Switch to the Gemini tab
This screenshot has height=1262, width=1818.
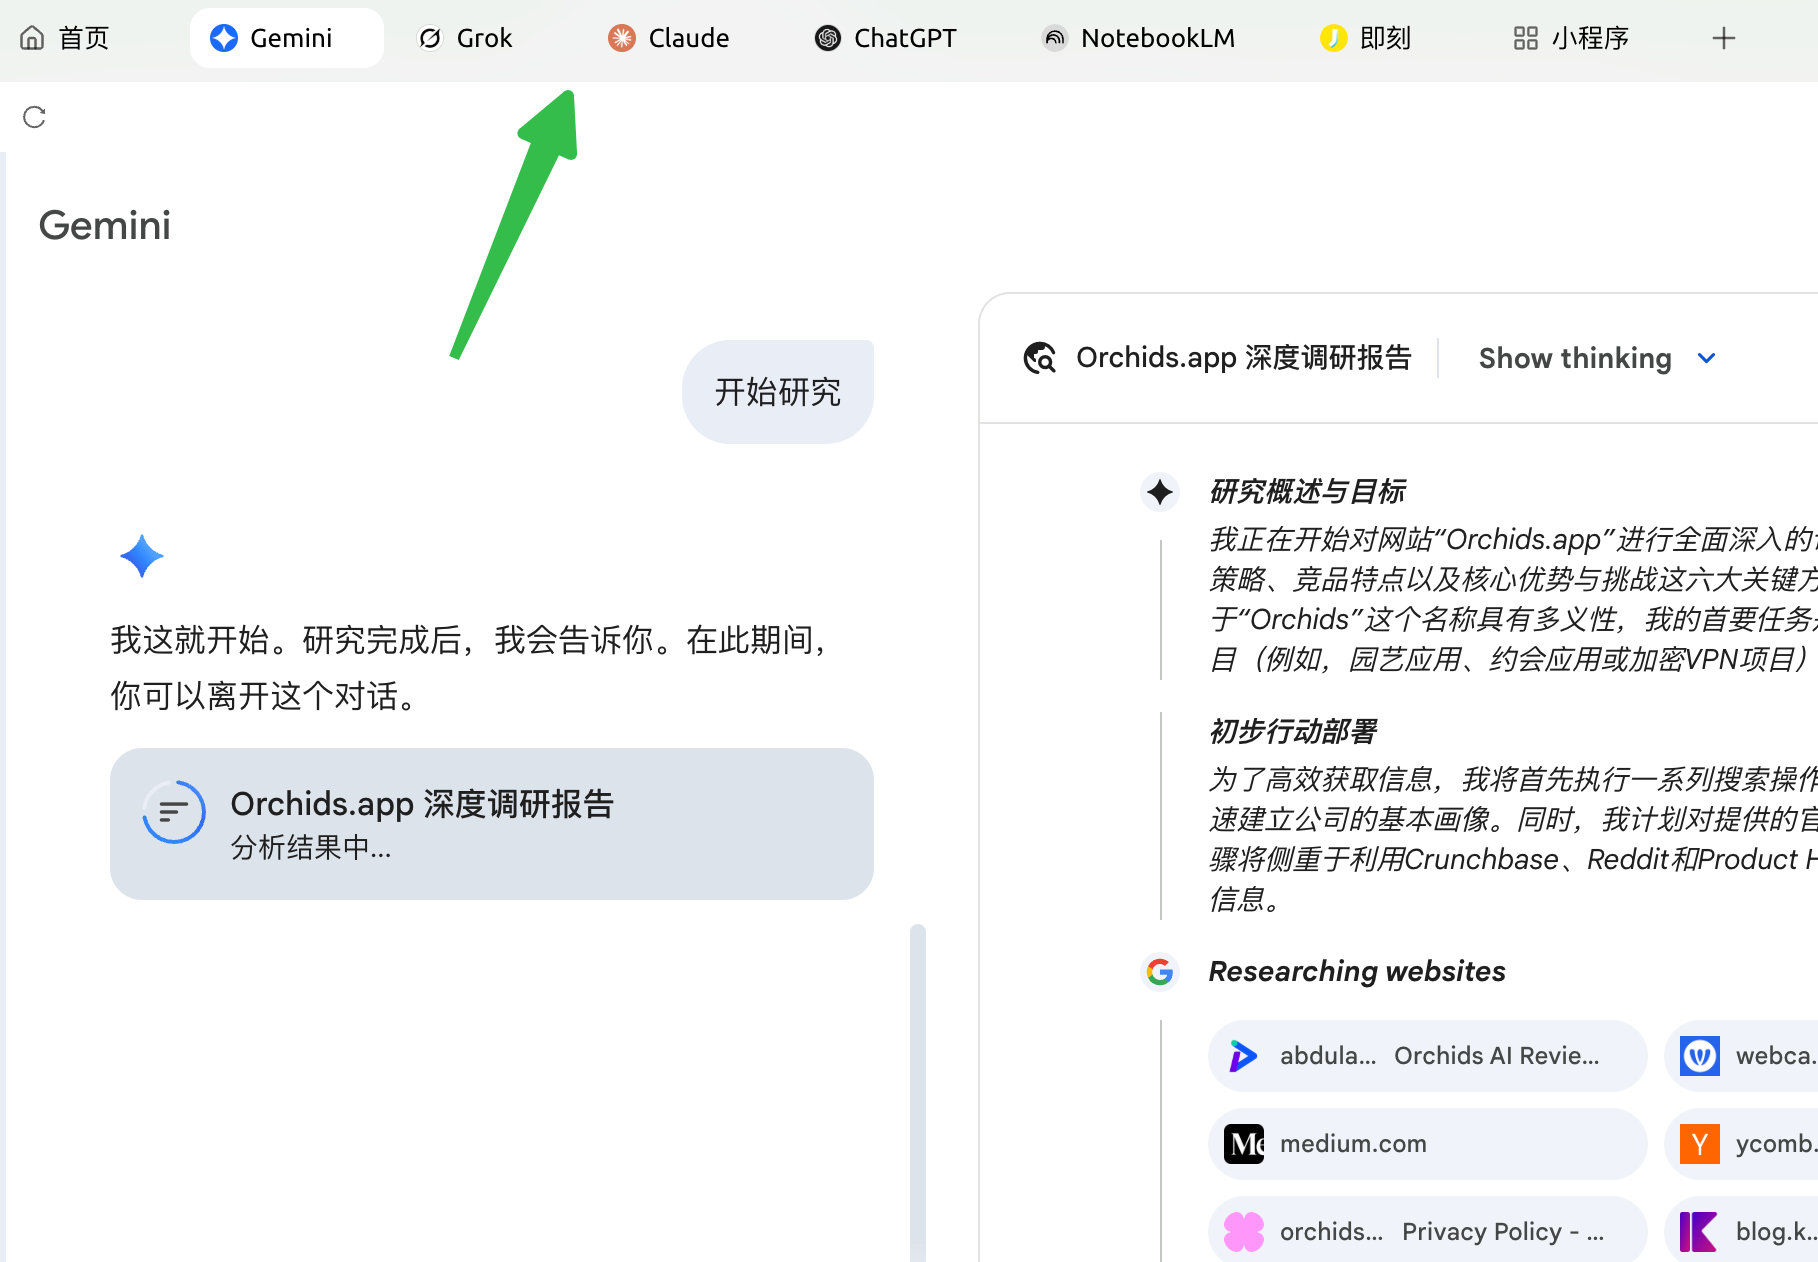point(287,38)
